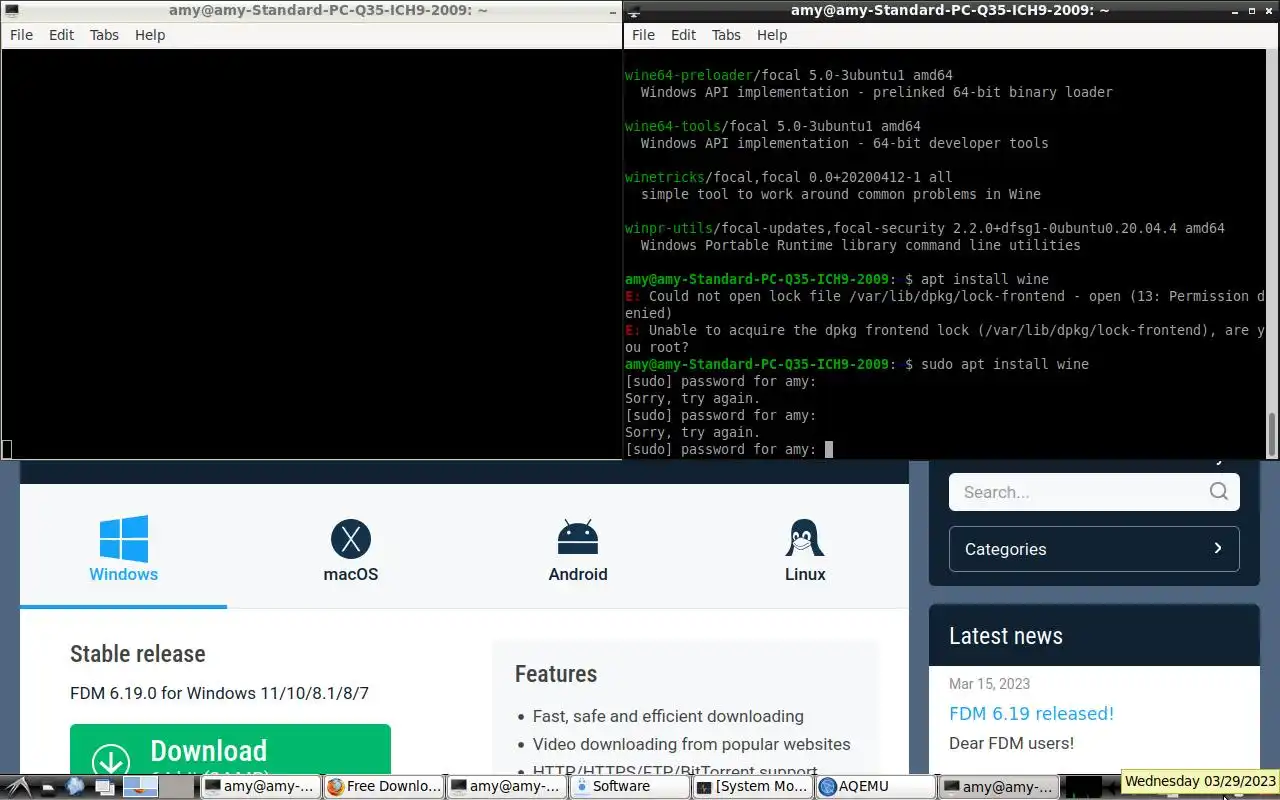Switch to the Software taskbar window
Image resolution: width=1280 pixels, height=800 pixels.
629,787
